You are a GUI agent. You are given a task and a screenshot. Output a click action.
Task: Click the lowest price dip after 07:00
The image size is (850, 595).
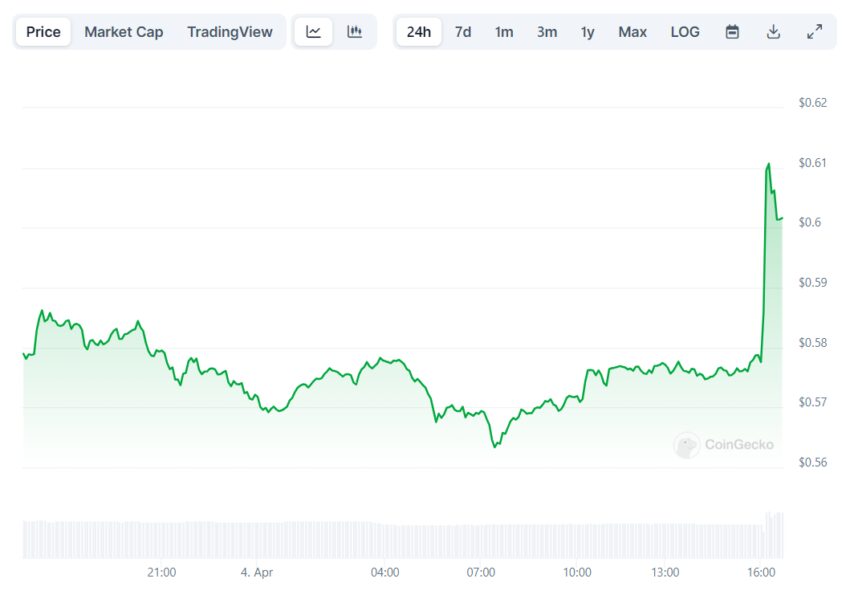495,447
